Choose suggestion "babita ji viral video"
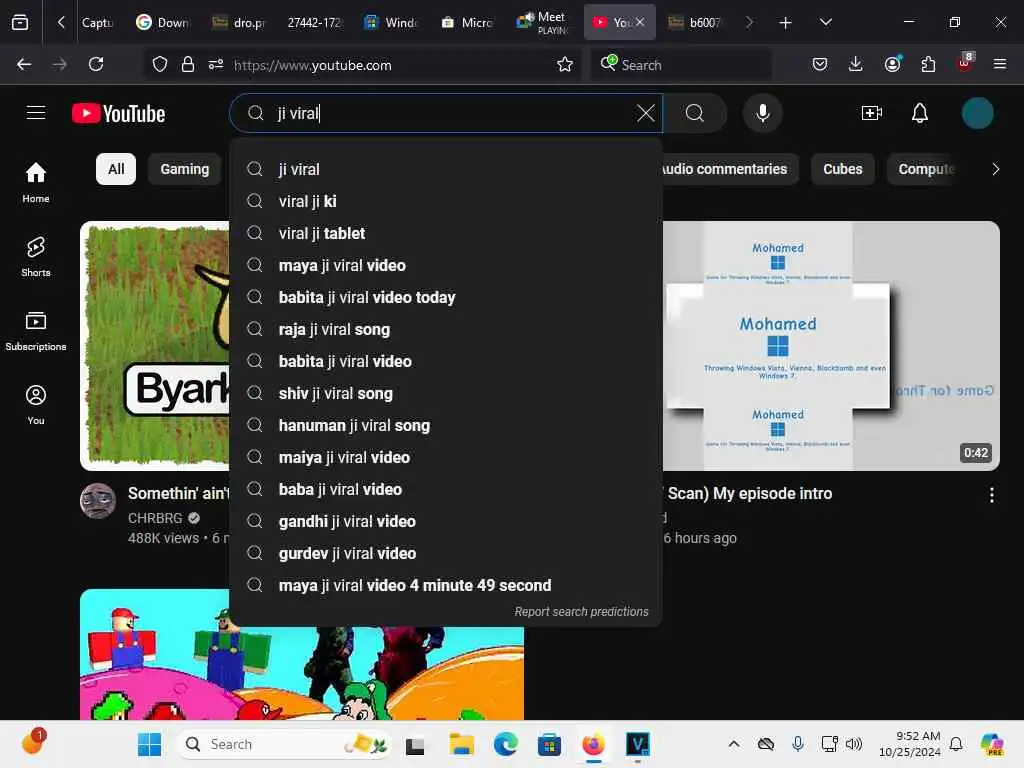 (x=446, y=361)
